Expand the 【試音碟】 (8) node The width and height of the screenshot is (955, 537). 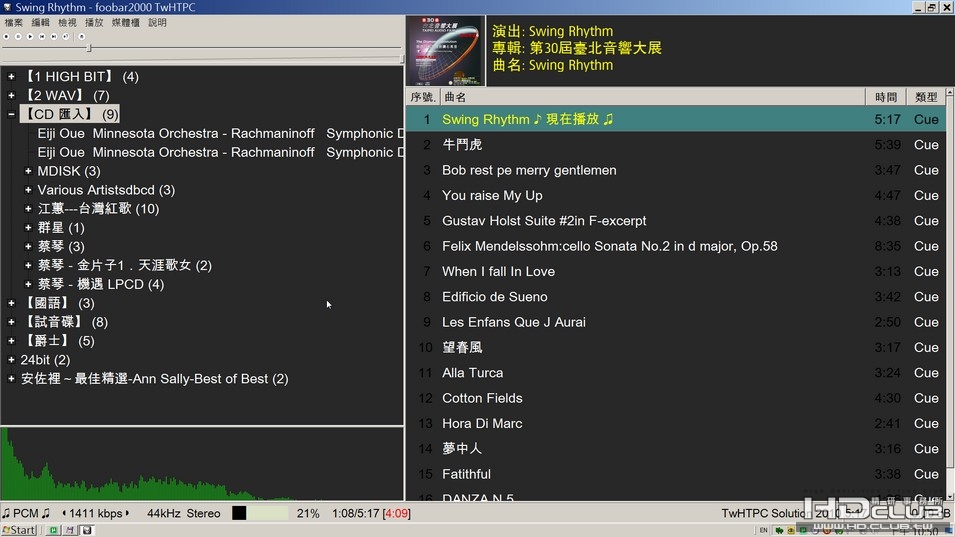tap(11, 322)
